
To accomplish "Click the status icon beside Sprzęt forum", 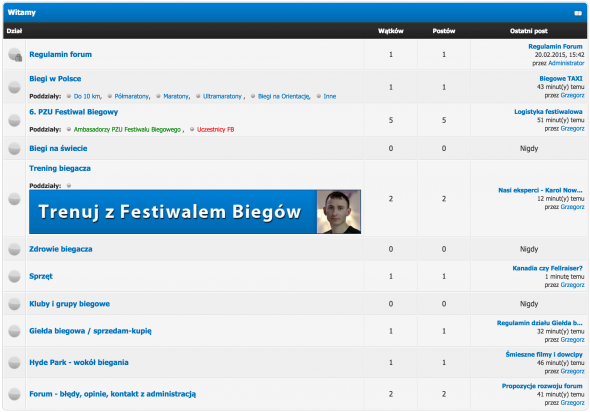I will [x=14, y=276].
